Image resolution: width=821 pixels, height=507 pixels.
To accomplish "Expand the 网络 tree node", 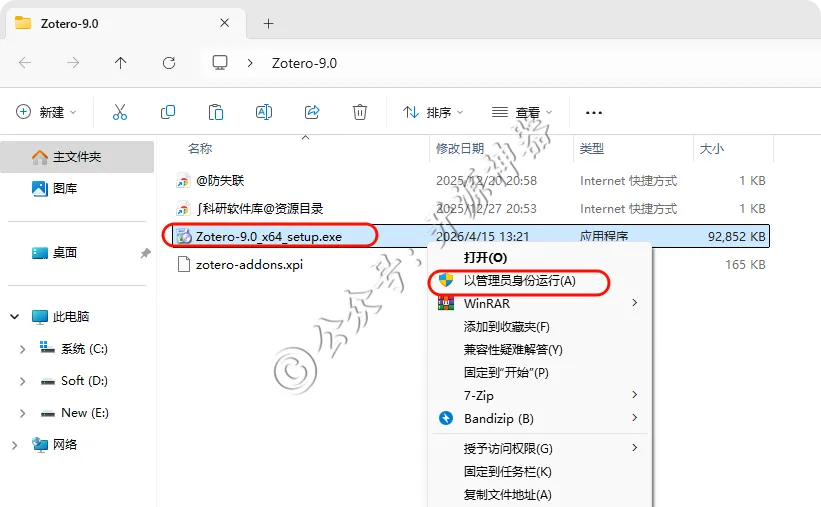I will coord(15,445).
